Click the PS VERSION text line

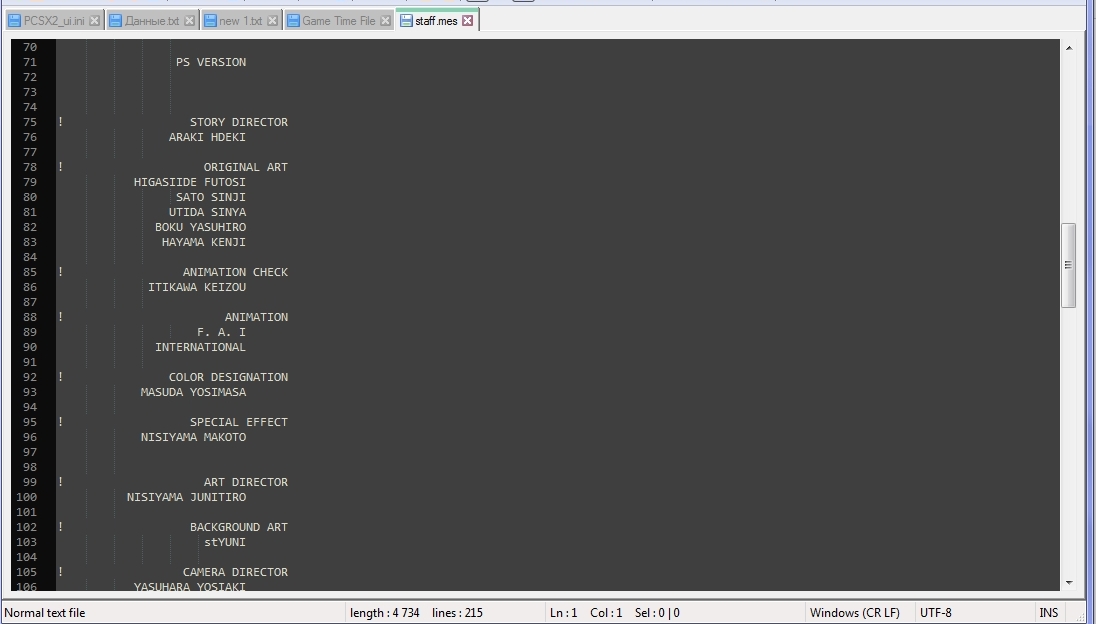pos(211,62)
